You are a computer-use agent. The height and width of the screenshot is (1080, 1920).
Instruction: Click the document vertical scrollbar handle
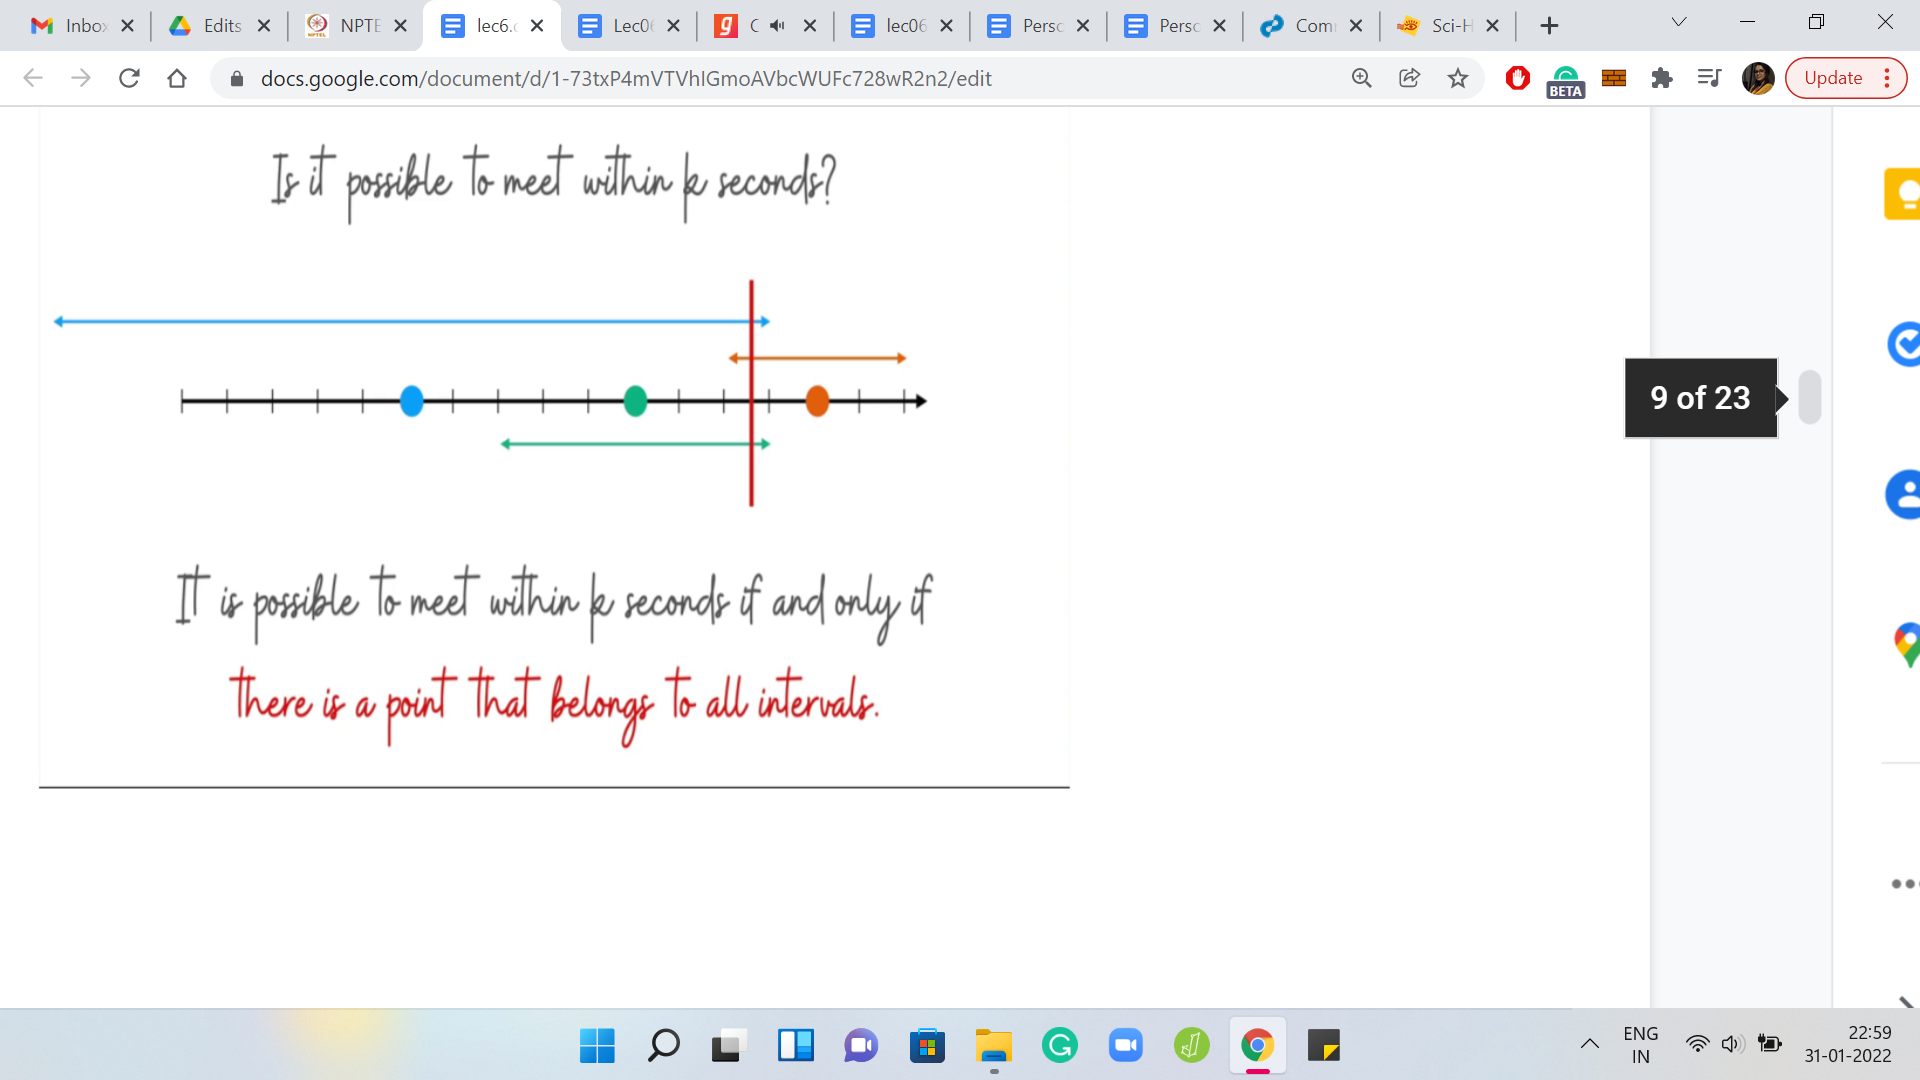click(x=1809, y=397)
